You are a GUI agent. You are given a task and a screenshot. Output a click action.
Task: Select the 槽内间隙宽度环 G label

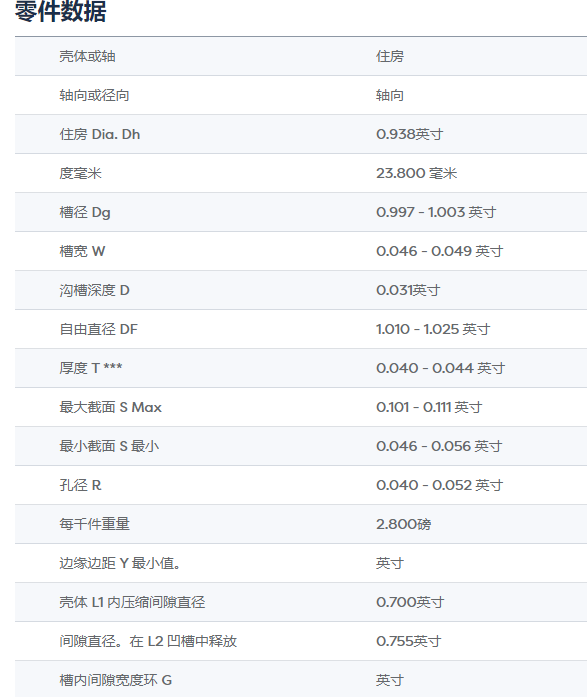point(116,680)
